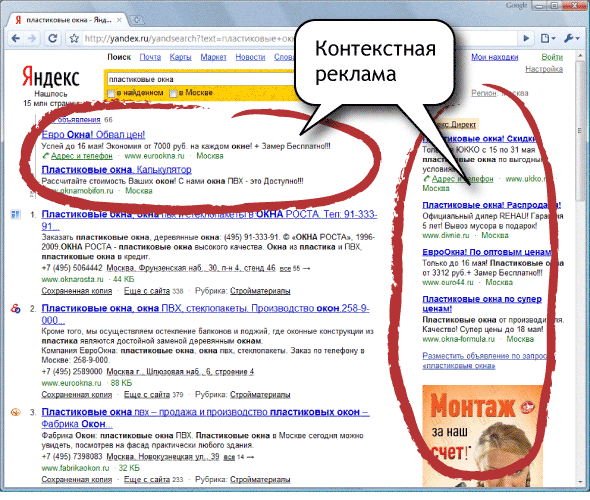Click the go arrow beside the address bar
Image resolution: width=590 pixels, height=500 pixels.
(526, 38)
